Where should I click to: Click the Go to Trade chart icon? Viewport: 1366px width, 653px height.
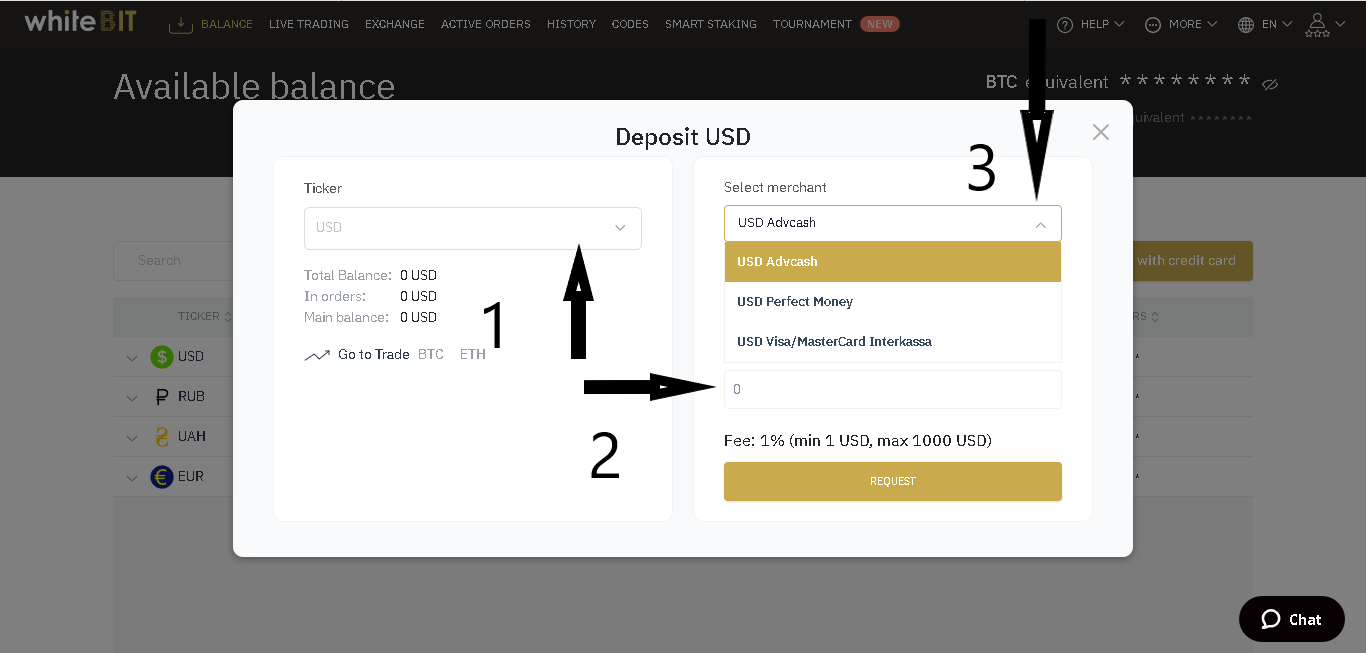[317, 355]
